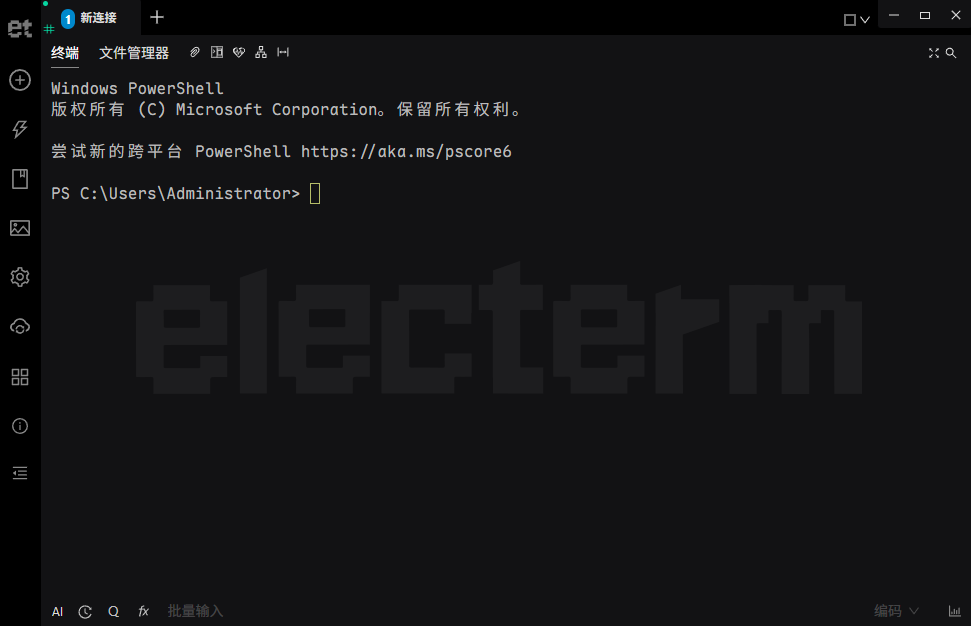Open AI assistant in bottom bar
Screen dimensions: 971x626
click(x=58, y=612)
